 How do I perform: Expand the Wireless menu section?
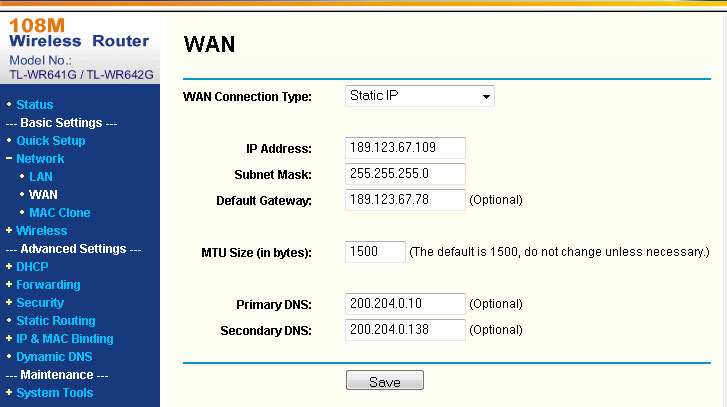click(x=41, y=231)
